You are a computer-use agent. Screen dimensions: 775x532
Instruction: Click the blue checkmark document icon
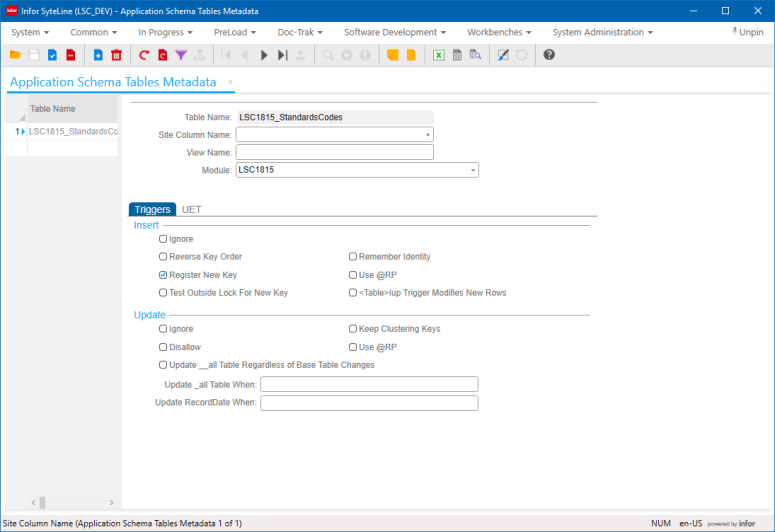pos(52,55)
